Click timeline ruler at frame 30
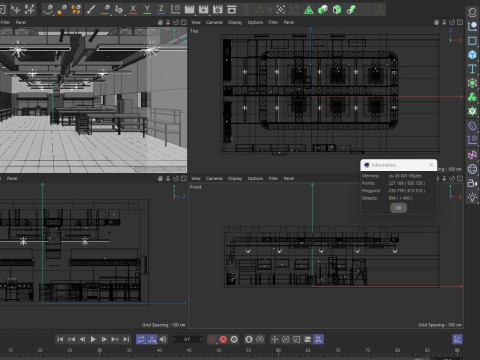The width and height of the screenshot is (480, 360). pos(99,350)
